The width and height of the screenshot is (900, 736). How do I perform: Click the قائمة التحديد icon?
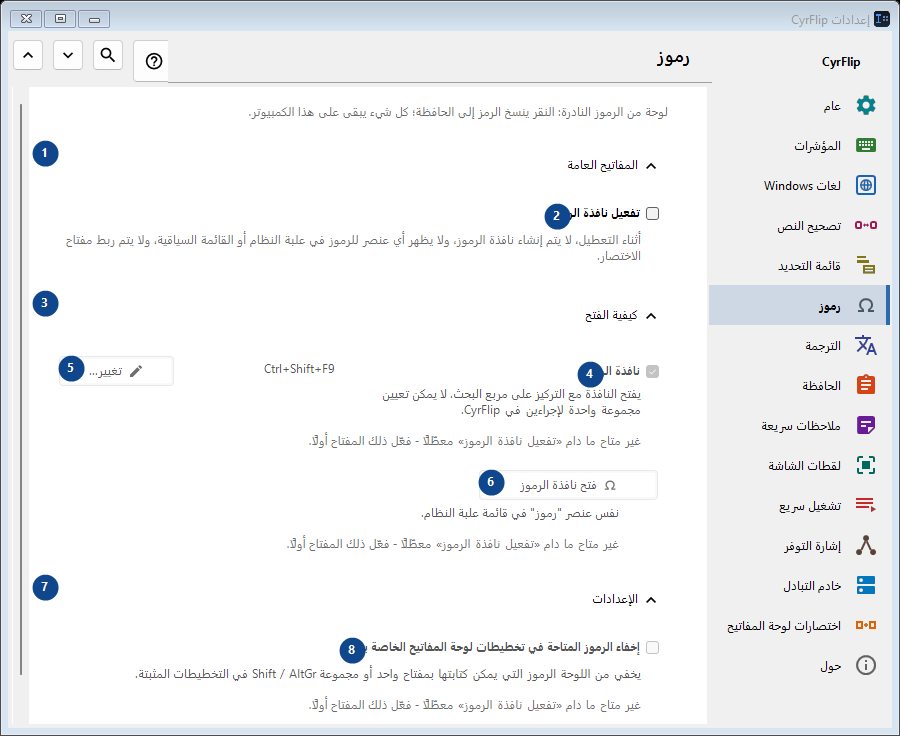coord(866,265)
